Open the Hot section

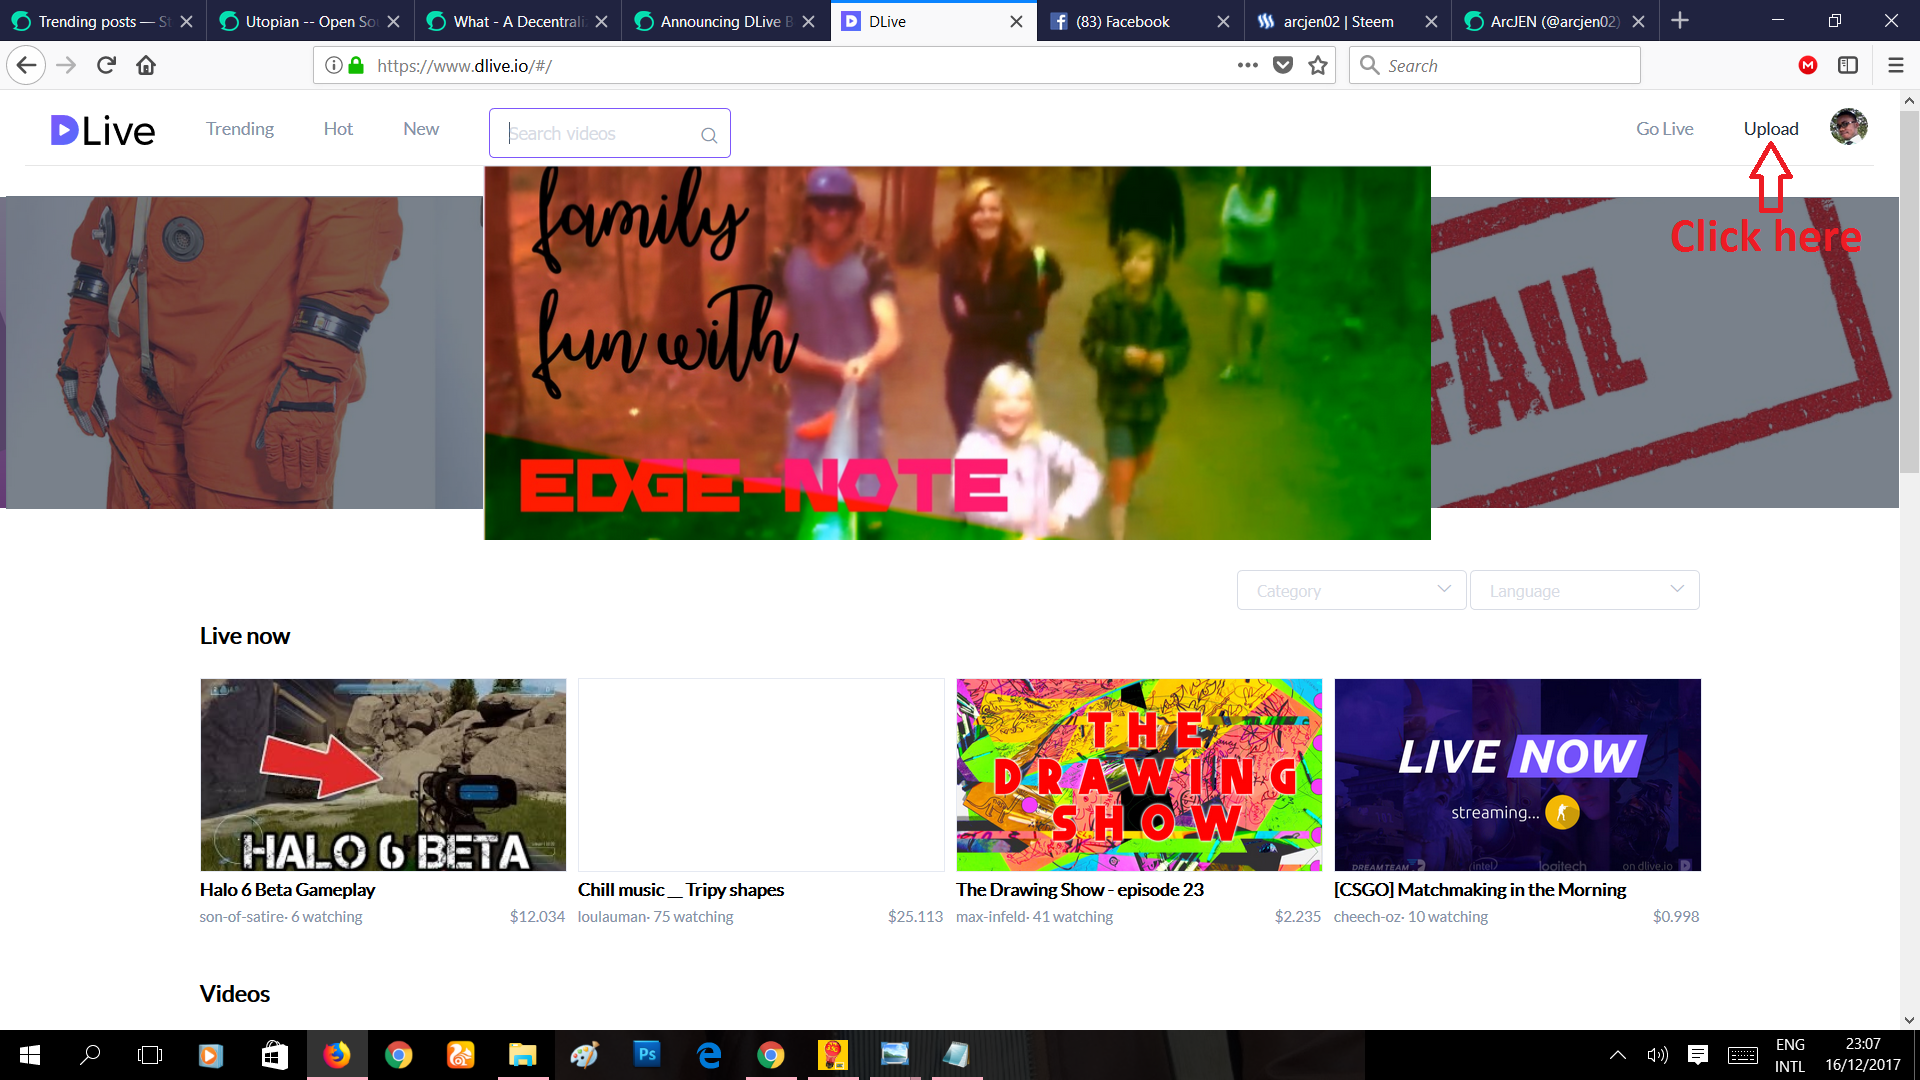pyautogui.click(x=338, y=129)
